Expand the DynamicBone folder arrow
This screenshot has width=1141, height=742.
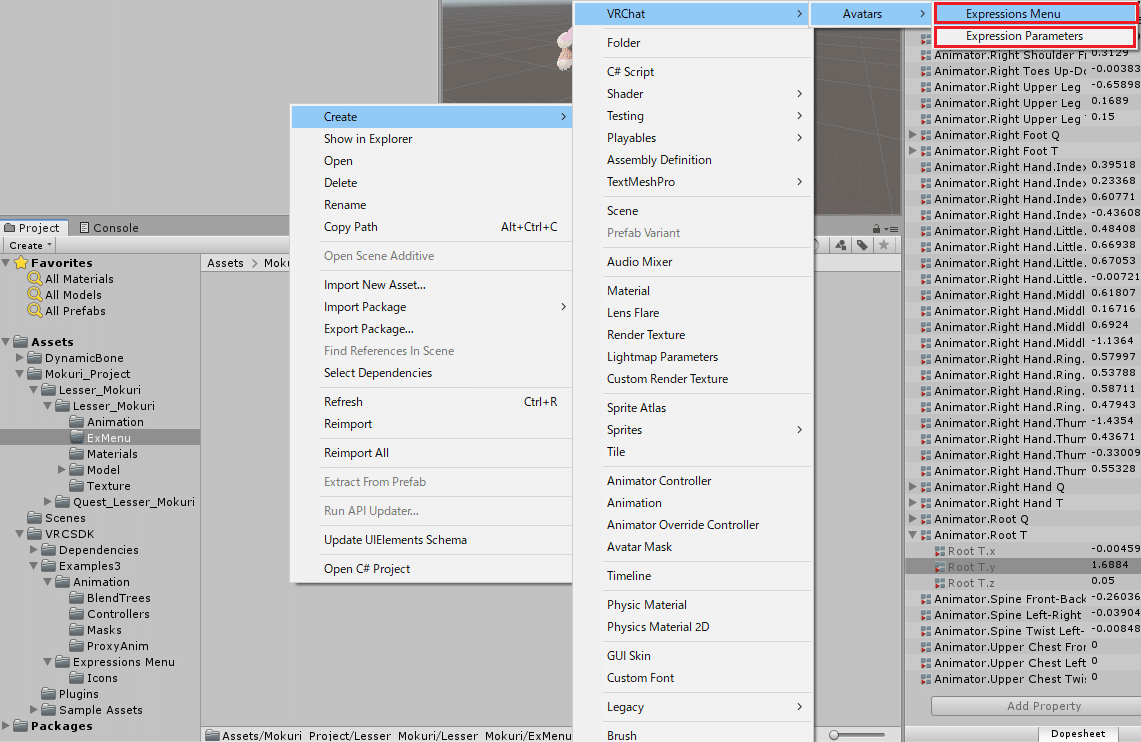tap(20, 357)
